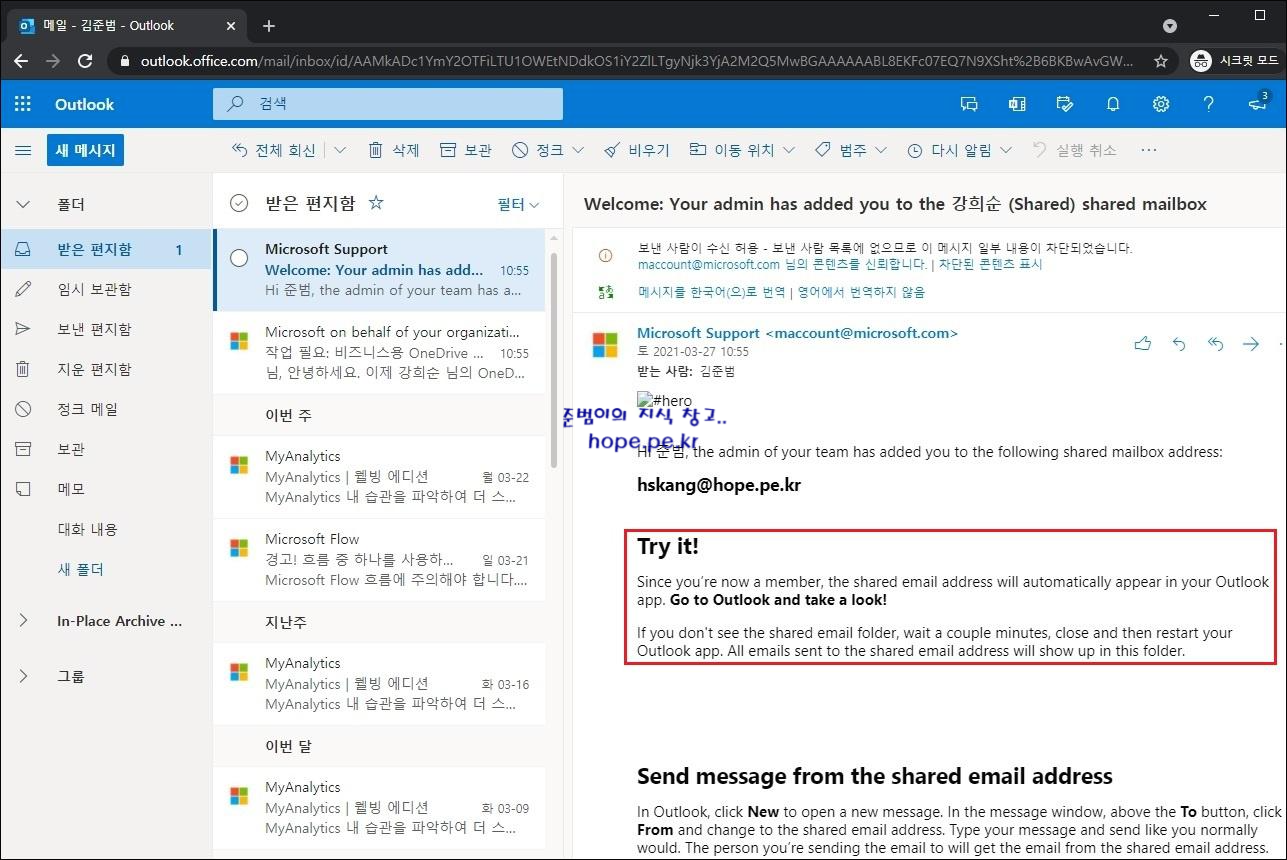Image resolution: width=1287 pixels, height=860 pixels.
Task: Open 임시 보관함 drafts folder
Action: (x=106, y=290)
